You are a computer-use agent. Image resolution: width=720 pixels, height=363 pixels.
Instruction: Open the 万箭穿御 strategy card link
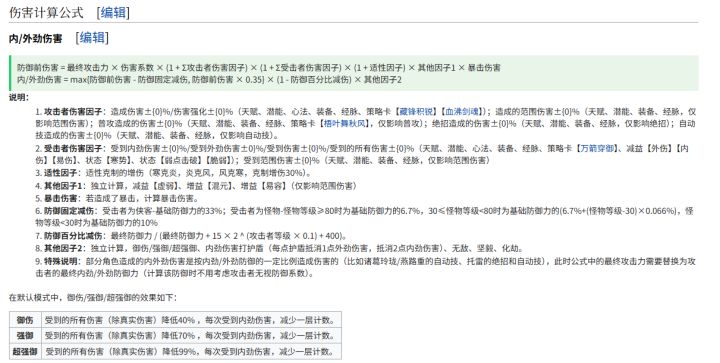(596, 148)
